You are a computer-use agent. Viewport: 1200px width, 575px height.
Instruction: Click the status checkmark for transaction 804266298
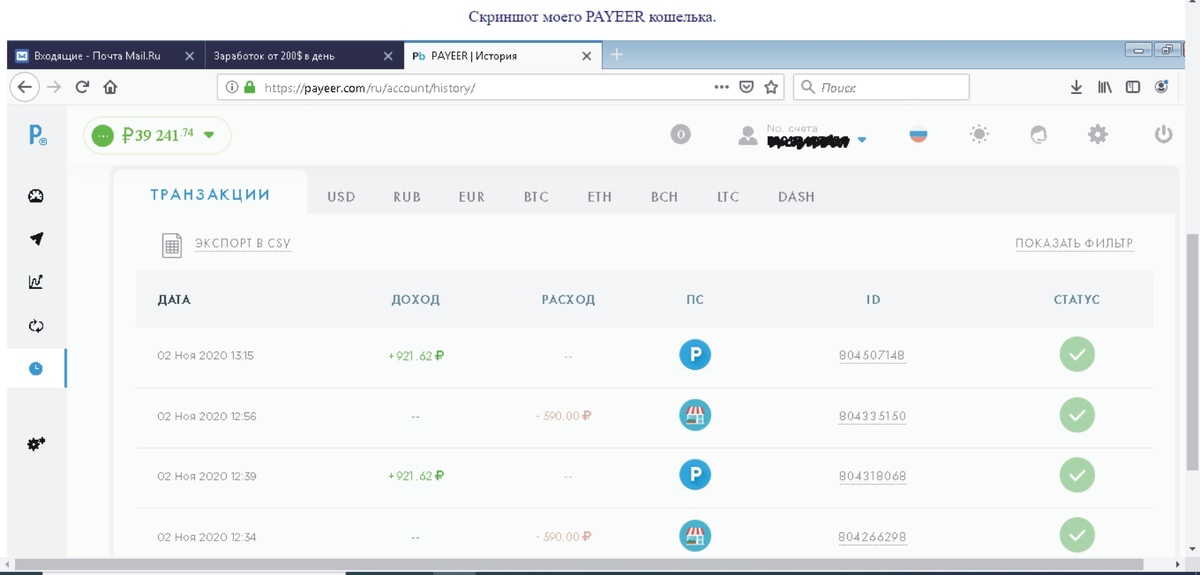(x=1077, y=535)
